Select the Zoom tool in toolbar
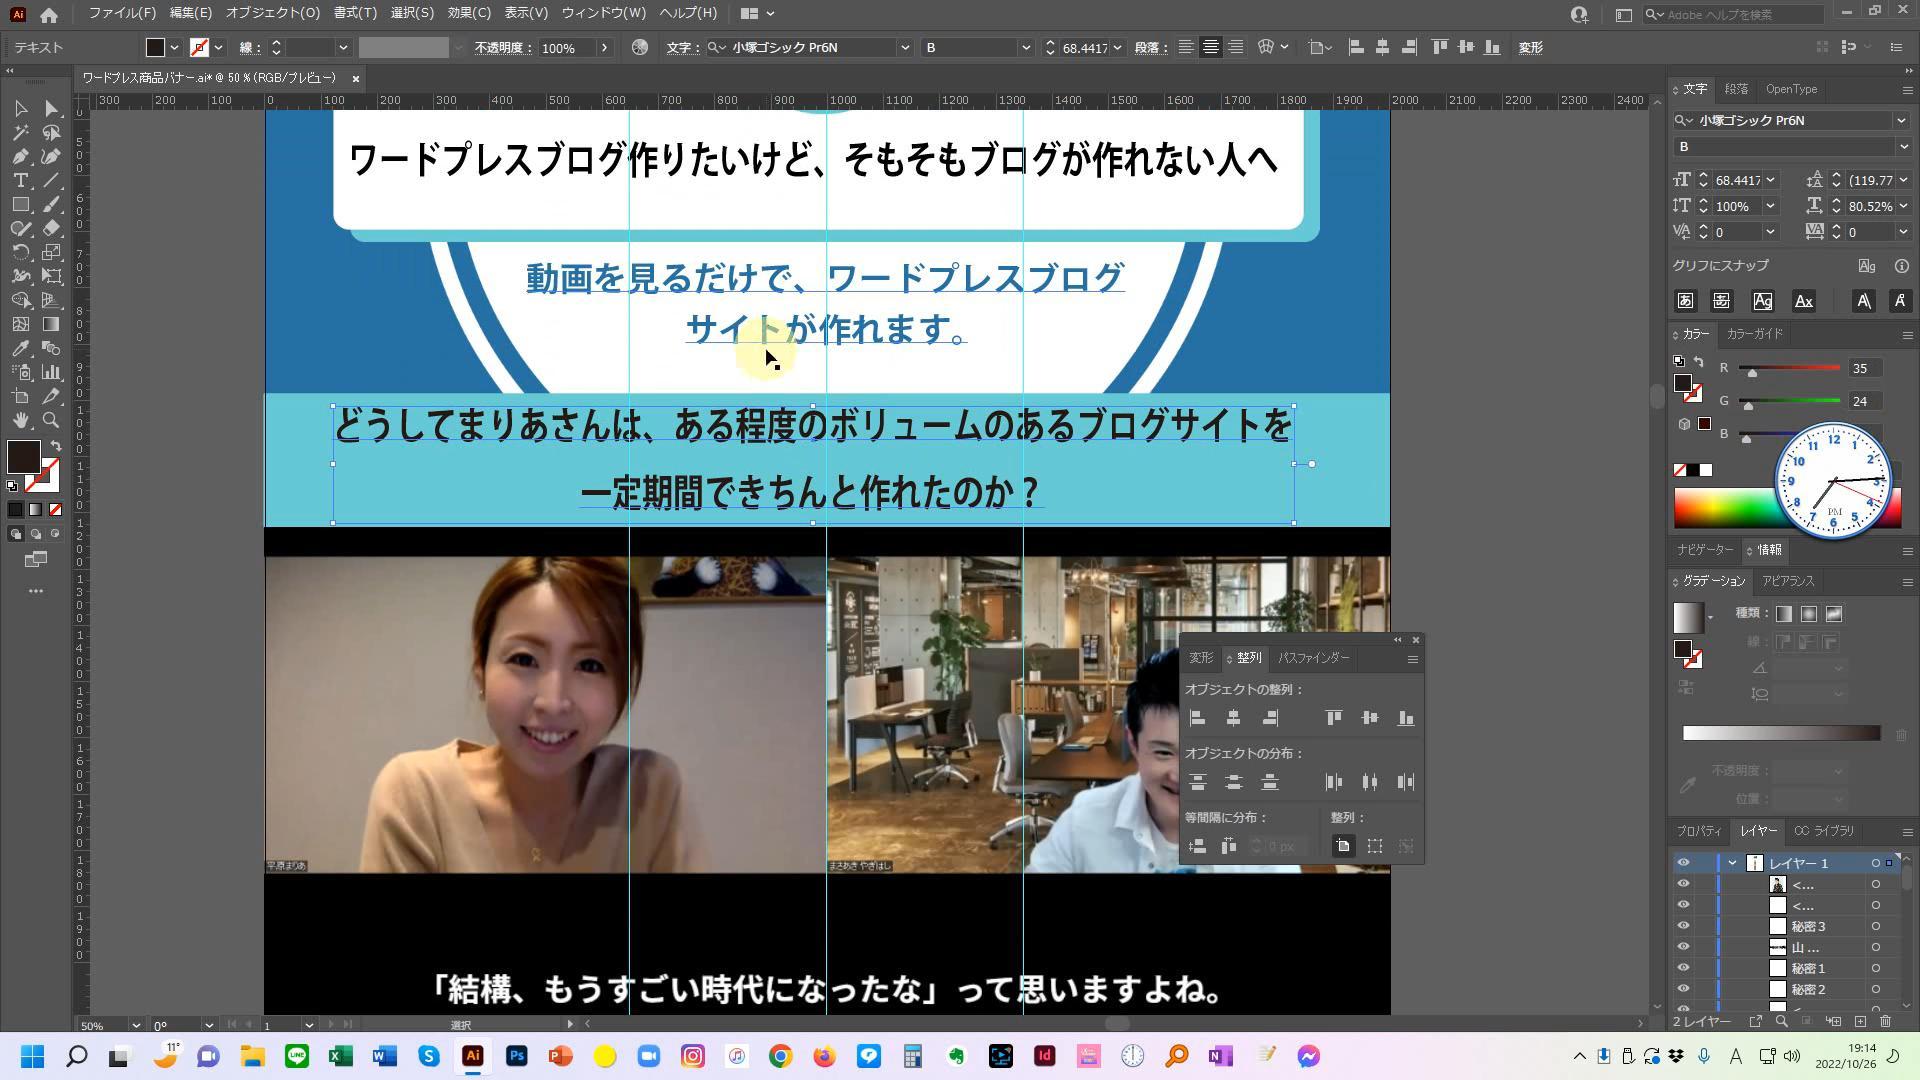Image resolution: width=1920 pixels, height=1080 pixels. [x=51, y=421]
